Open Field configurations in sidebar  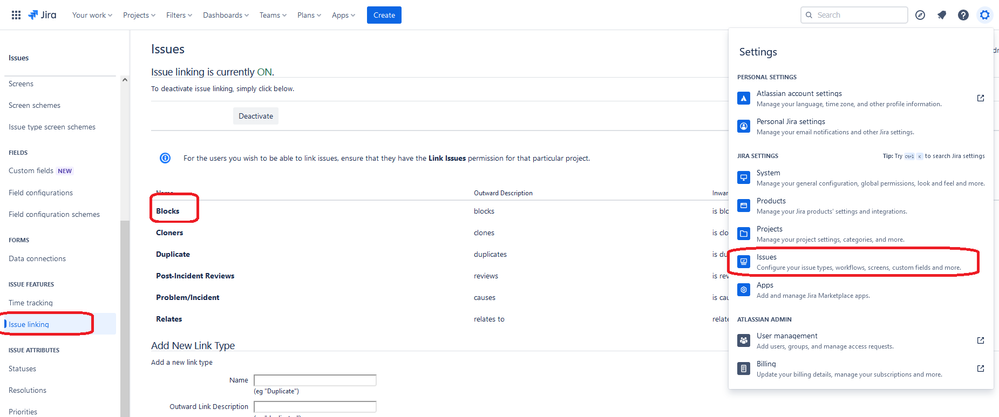click(x=41, y=193)
